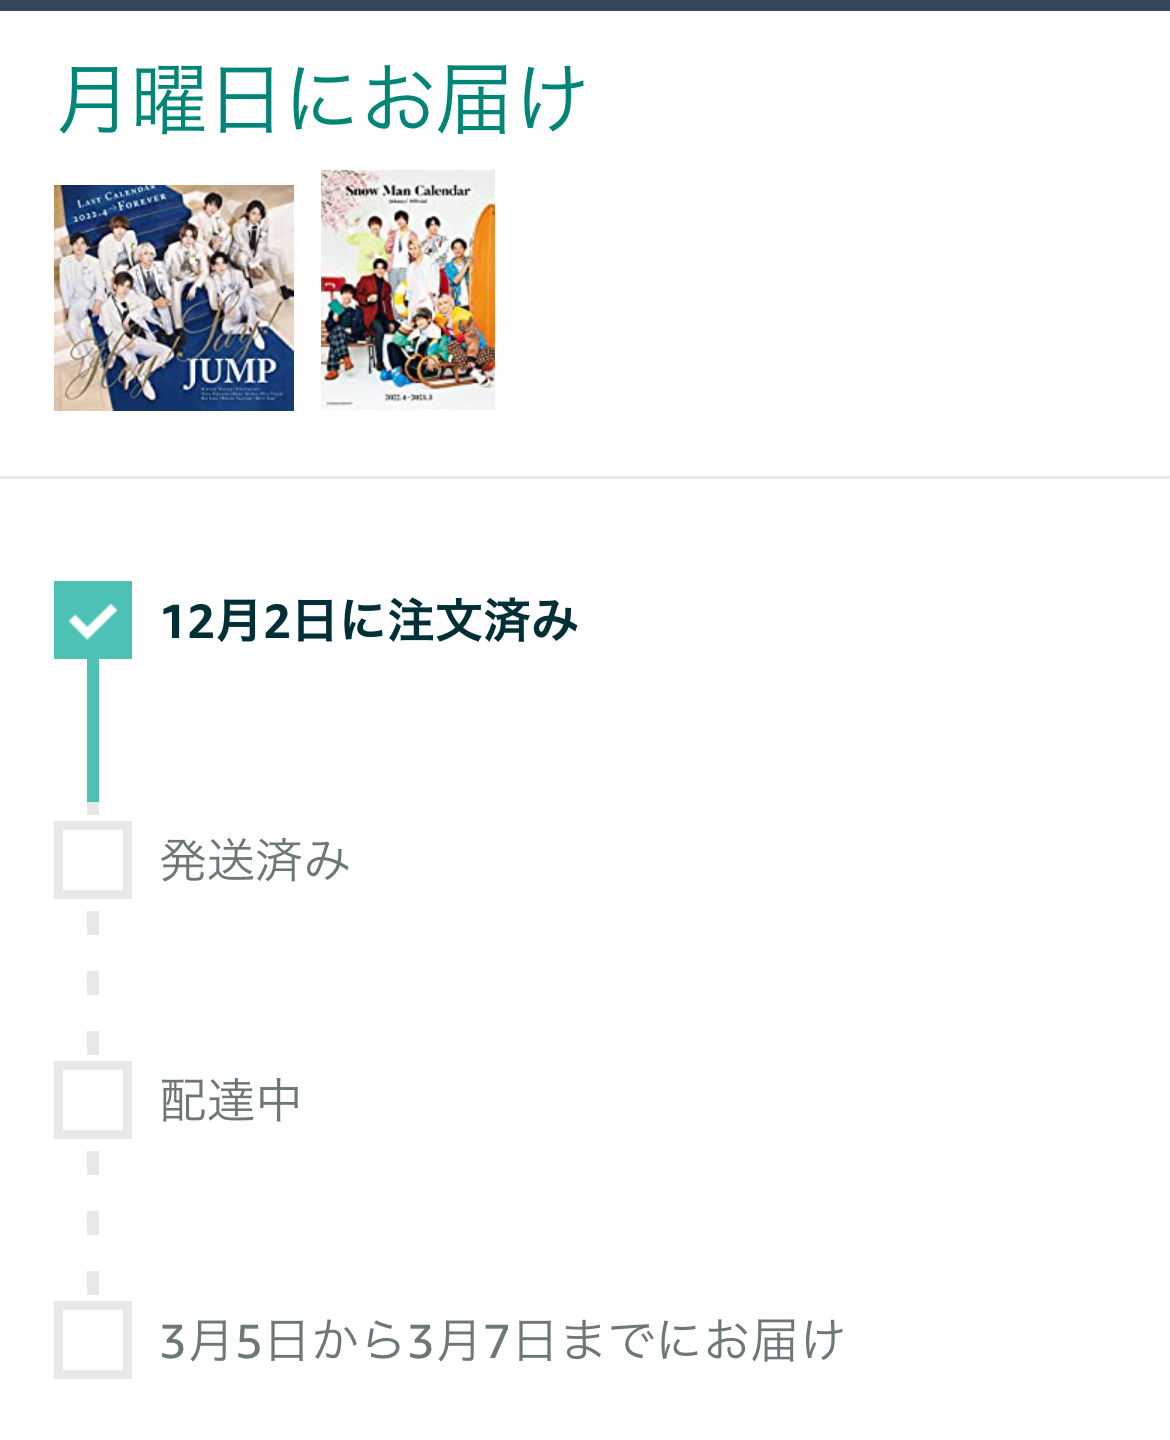Viewport: 1170px width, 1440px height.
Task: Click the 発送済み status label
Action: [255, 861]
